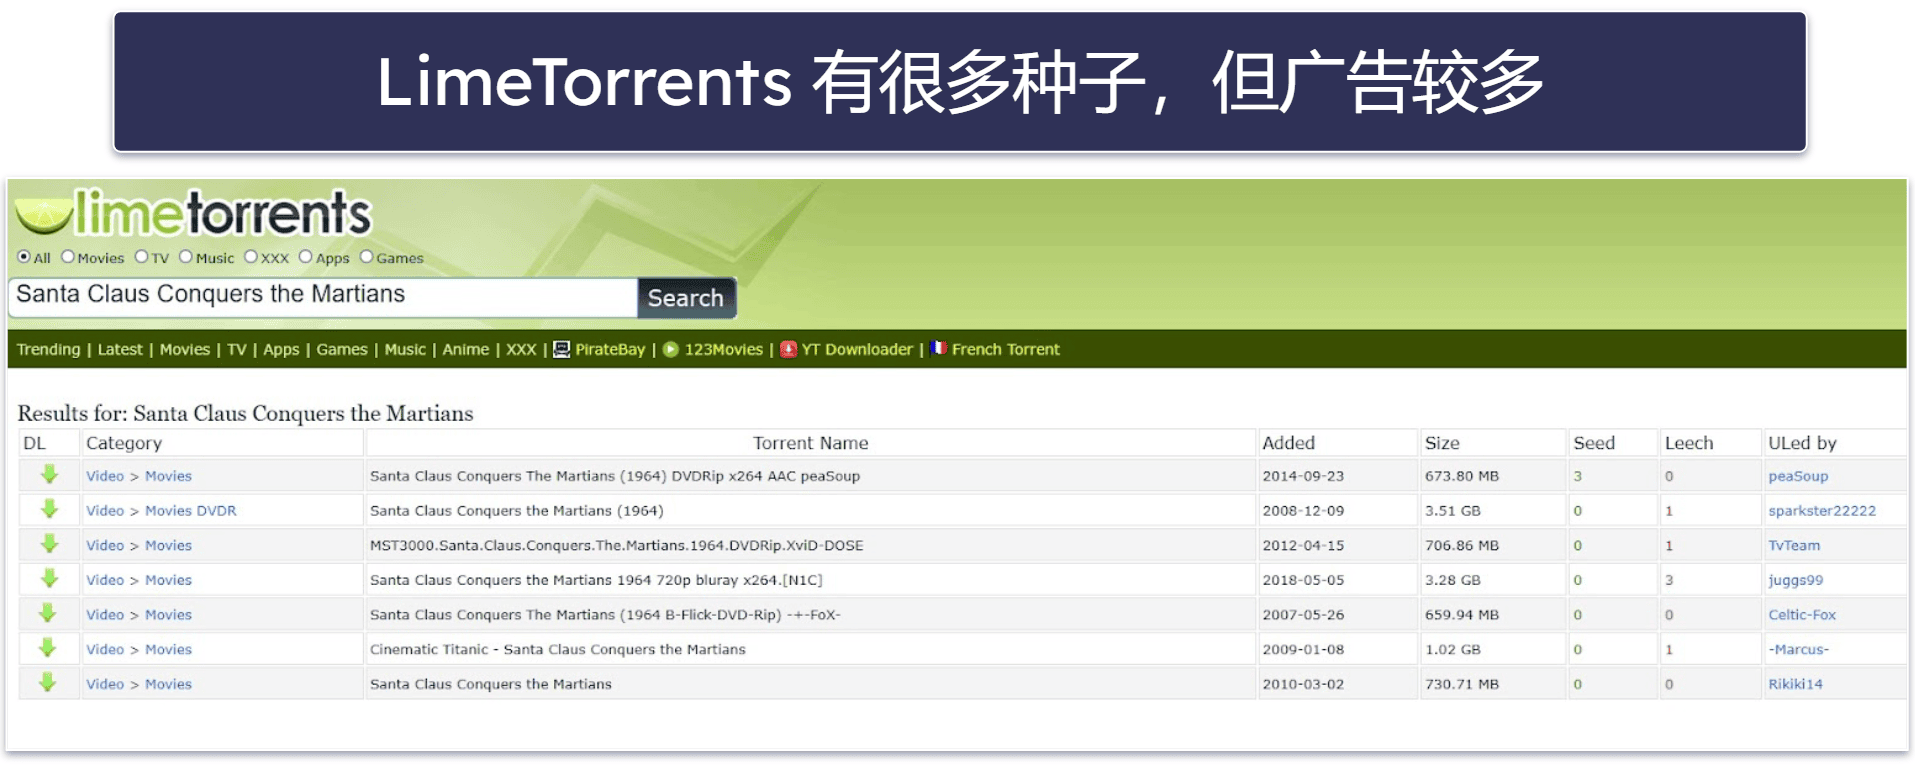Open uploader -Marcus- profile
This screenshot has height=767, width=1915.
[x=1797, y=649]
